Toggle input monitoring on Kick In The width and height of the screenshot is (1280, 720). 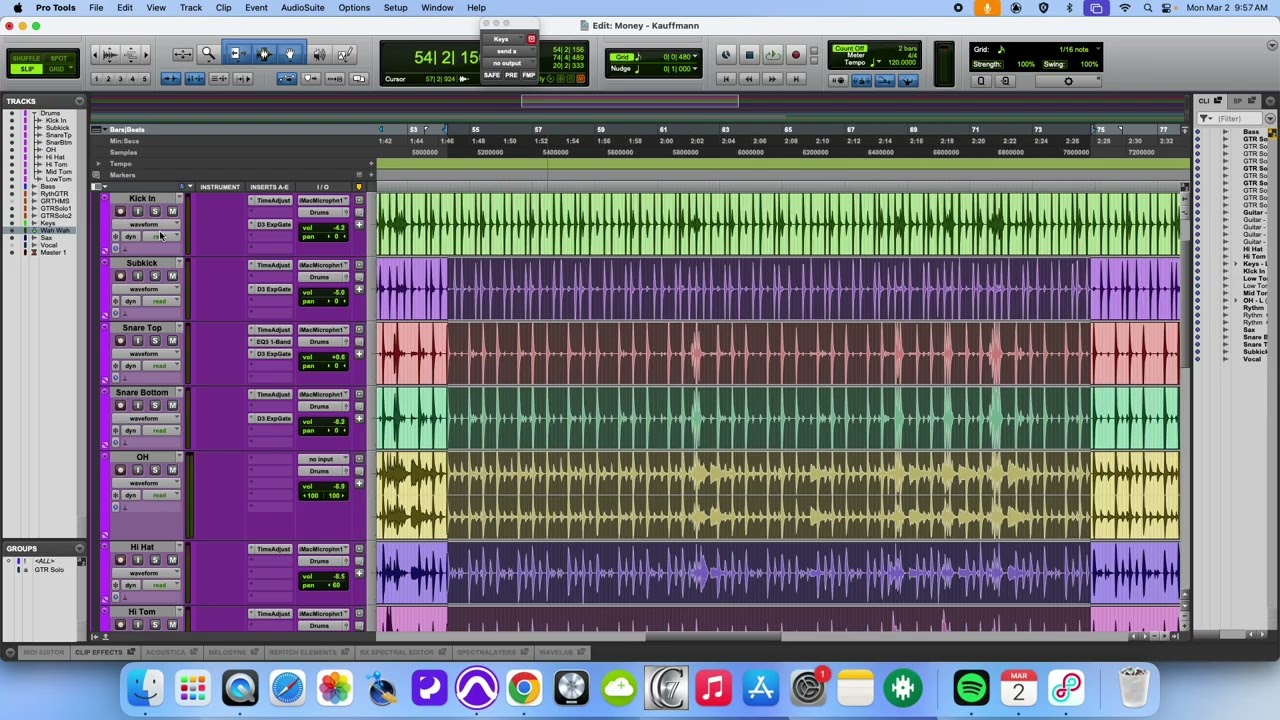138,212
